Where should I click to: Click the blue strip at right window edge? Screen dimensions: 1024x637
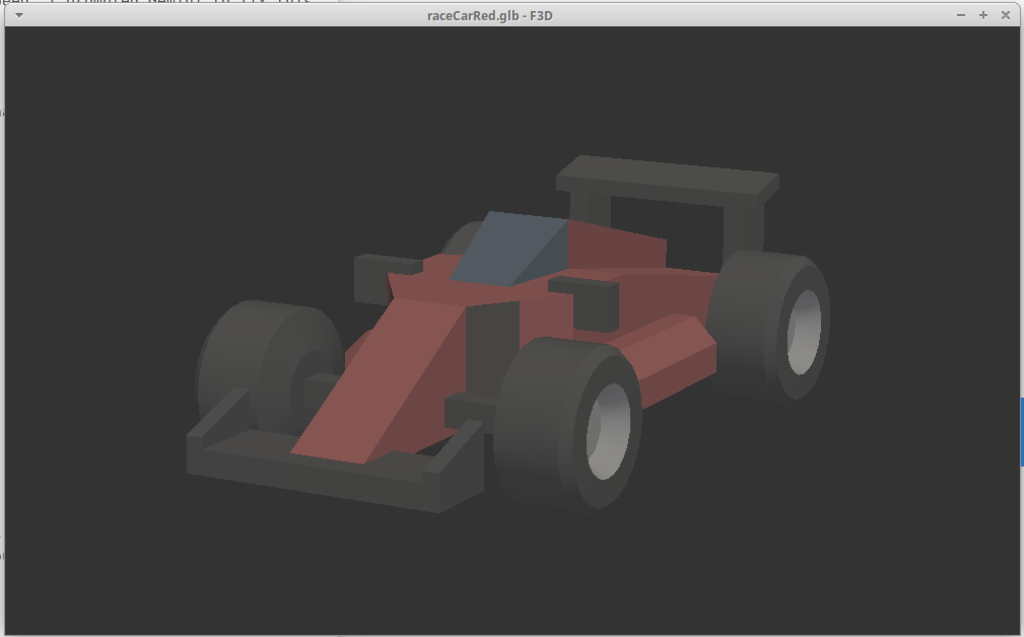[1021, 431]
